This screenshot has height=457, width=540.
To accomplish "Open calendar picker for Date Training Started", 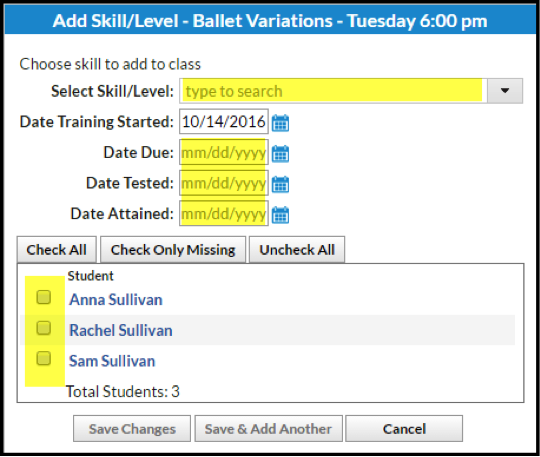I will point(280,123).
